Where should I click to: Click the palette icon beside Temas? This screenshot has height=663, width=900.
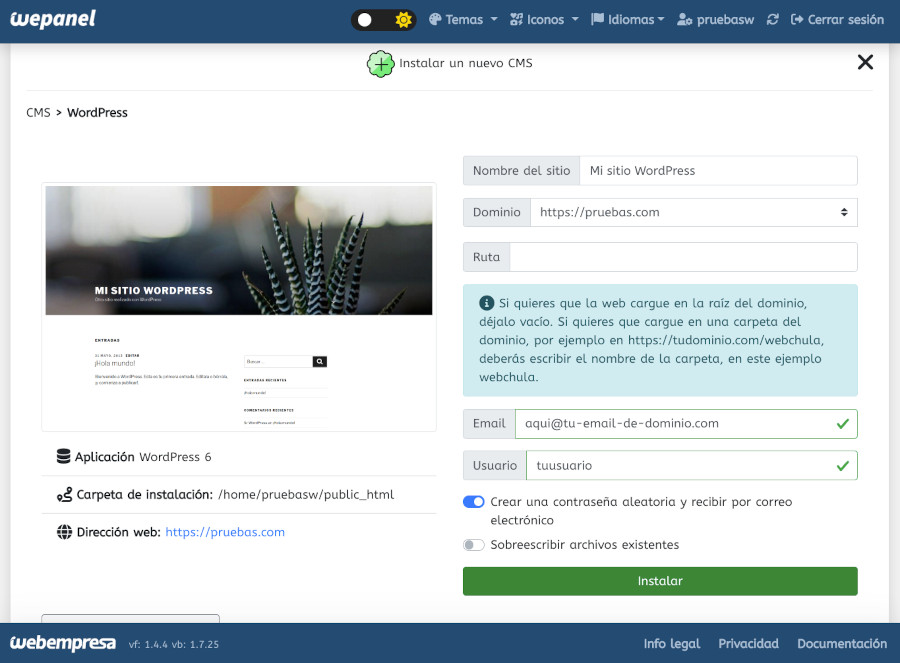point(435,20)
